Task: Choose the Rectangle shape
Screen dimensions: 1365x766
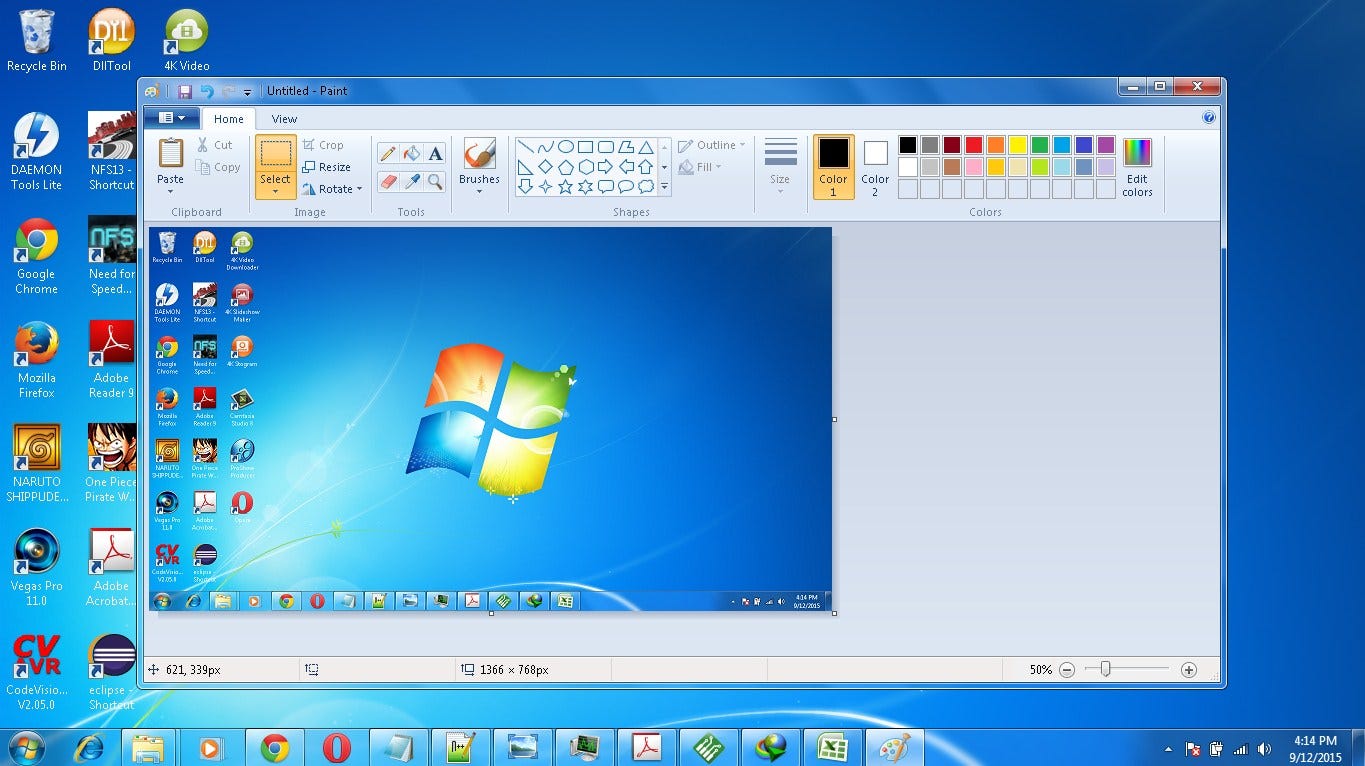Action: coord(585,147)
